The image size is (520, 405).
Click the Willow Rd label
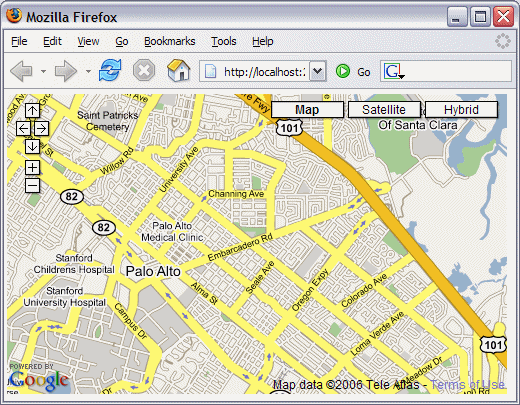tap(117, 161)
